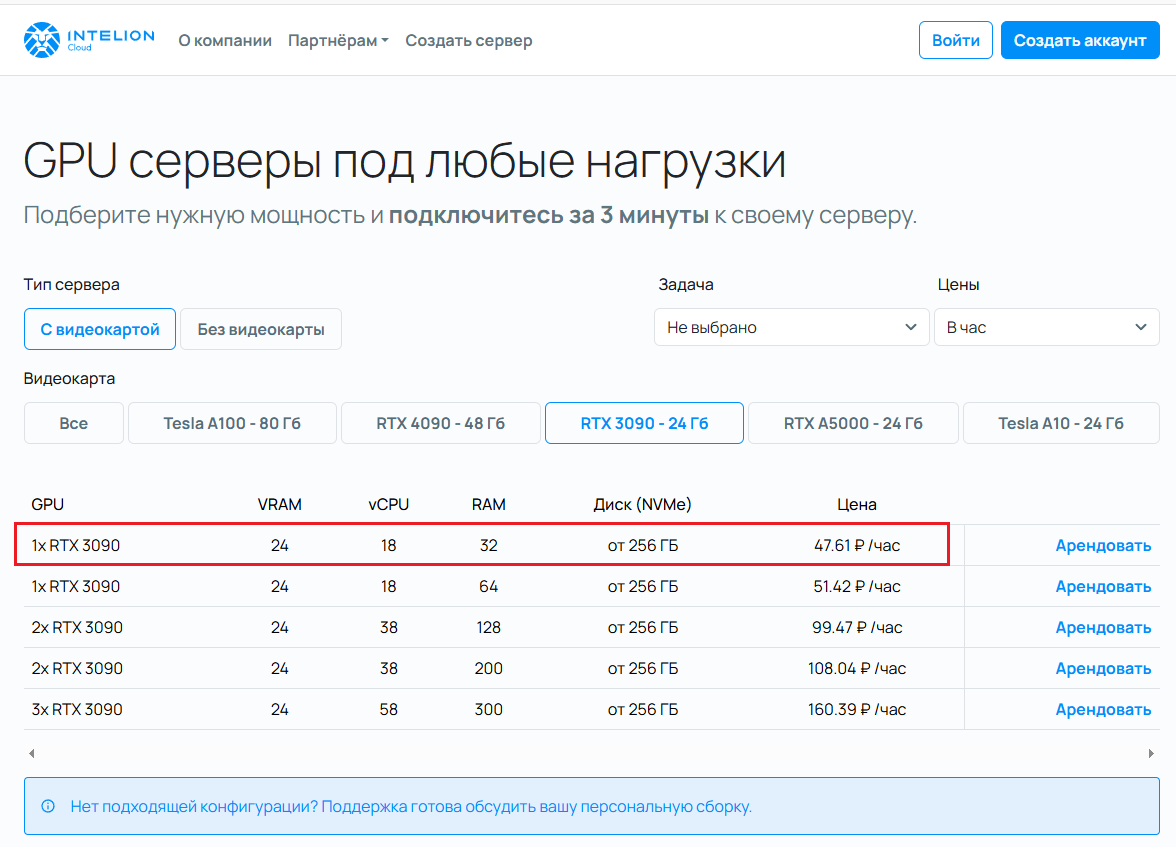This screenshot has height=847, width=1176.
Task: Rent the 108.04 ₽/час 2x RTX 3090 server
Action: [x=1103, y=668]
